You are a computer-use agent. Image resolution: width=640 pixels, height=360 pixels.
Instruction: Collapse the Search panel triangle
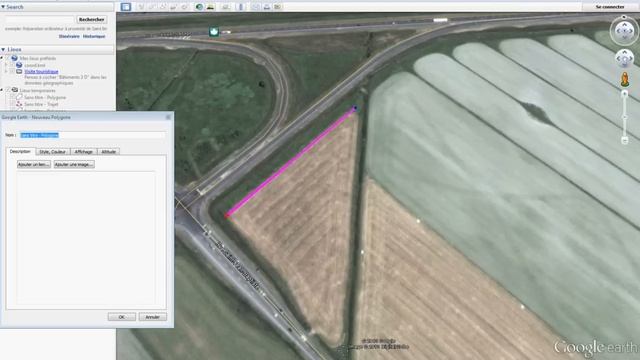point(3,7)
